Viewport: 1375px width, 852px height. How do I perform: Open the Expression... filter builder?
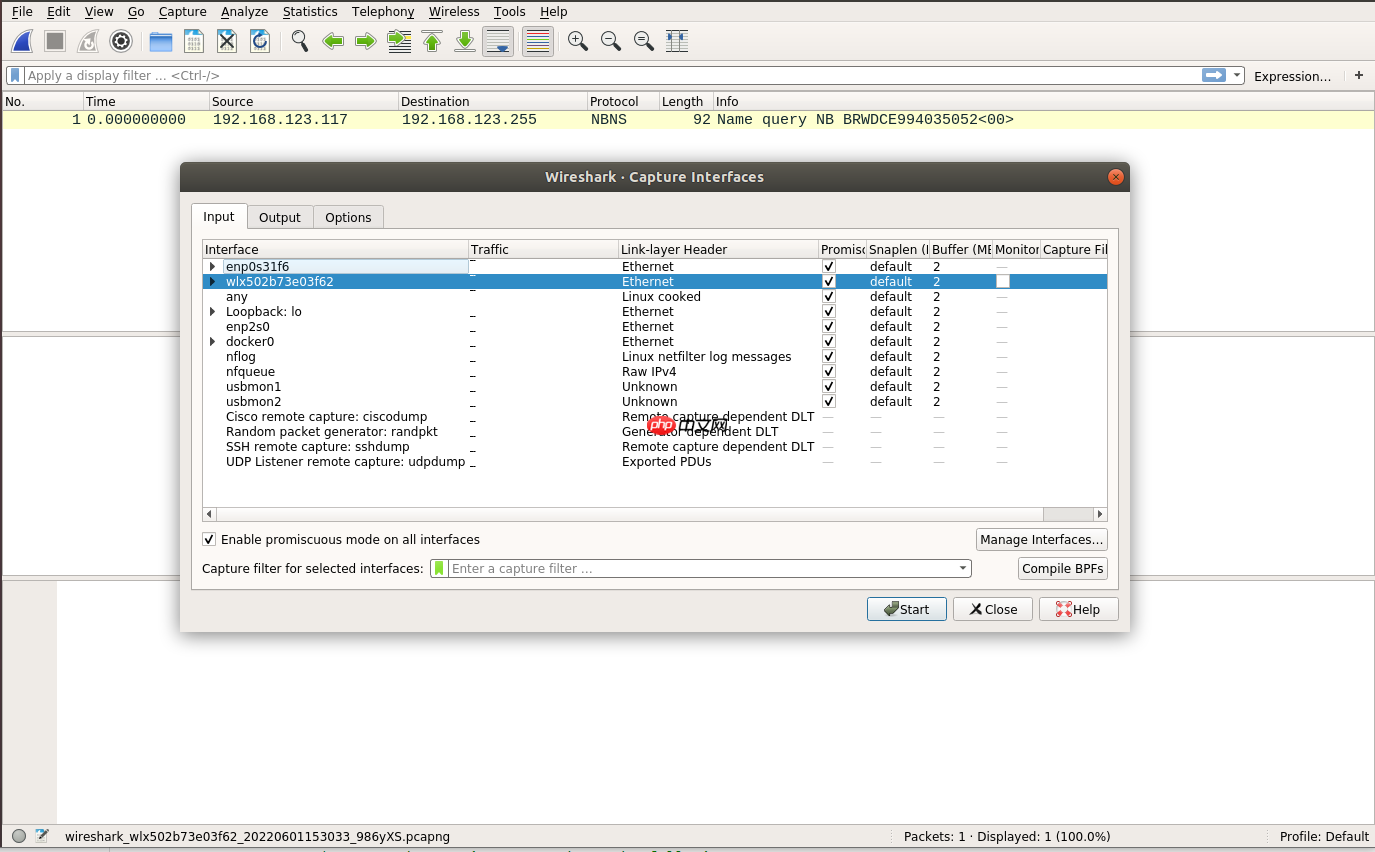pyautogui.click(x=1293, y=76)
